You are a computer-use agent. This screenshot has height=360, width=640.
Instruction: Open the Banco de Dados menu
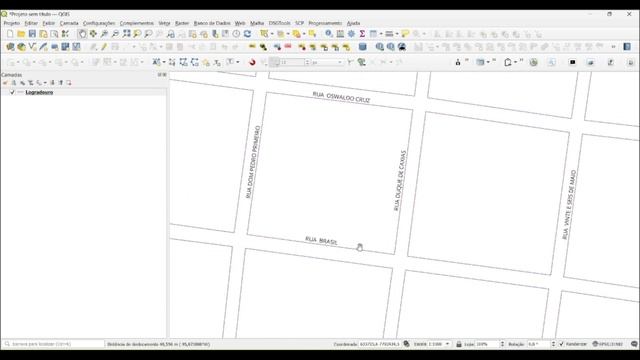pyautogui.click(x=212, y=23)
